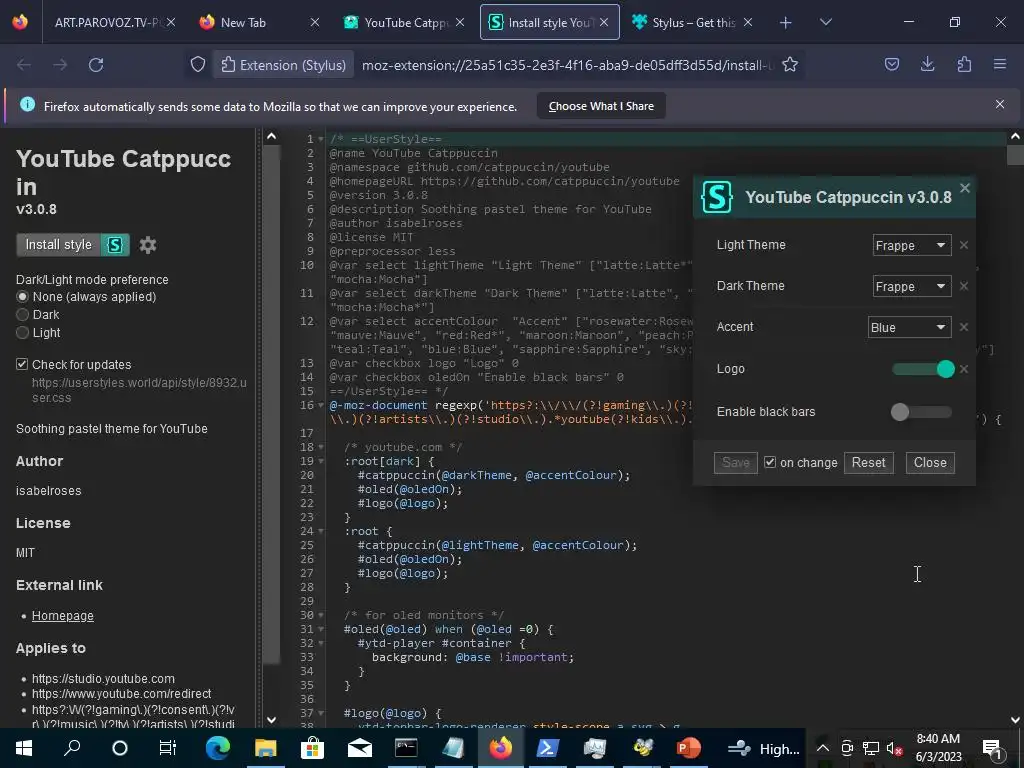
Task: Go back using the back arrow
Action: pos(24,65)
